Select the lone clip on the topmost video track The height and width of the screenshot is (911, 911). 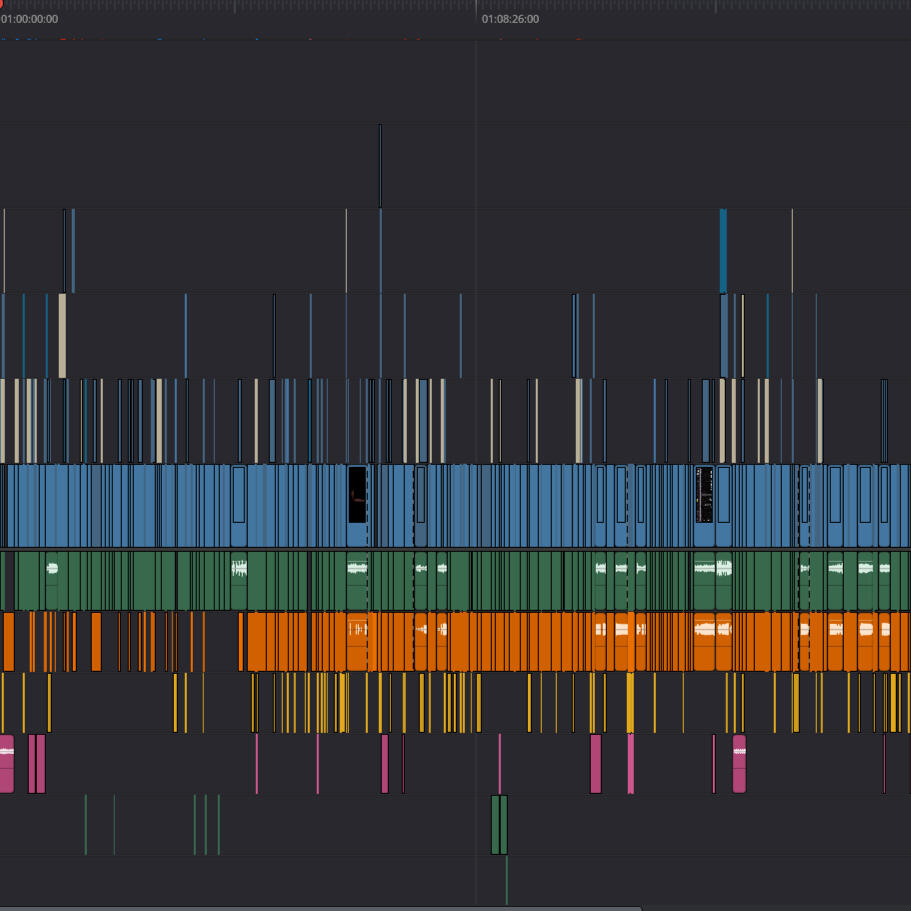pyautogui.click(x=380, y=165)
